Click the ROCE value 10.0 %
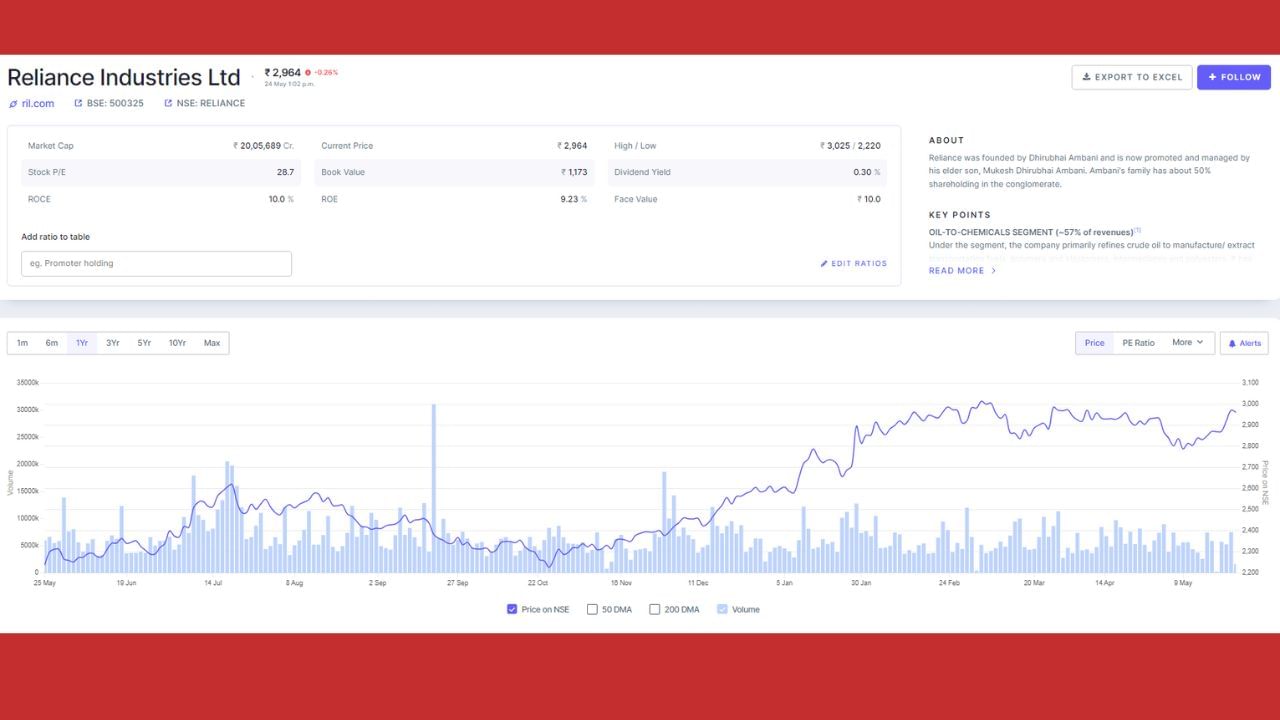Viewport: 1280px width, 720px height. [281, 199]
